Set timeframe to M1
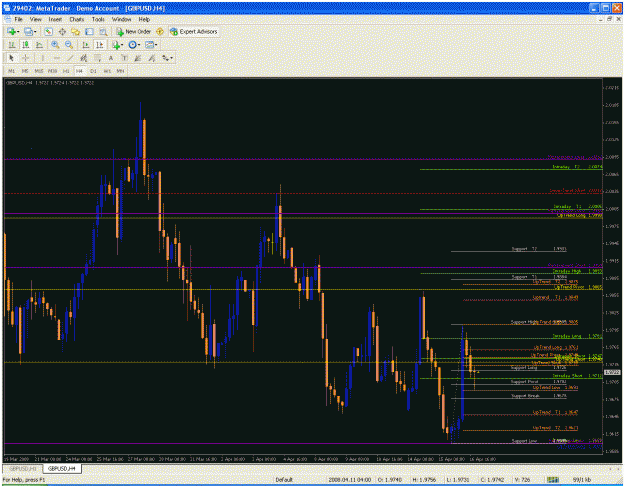The width and height of the screenshot is (625, 486). point(12,71)
